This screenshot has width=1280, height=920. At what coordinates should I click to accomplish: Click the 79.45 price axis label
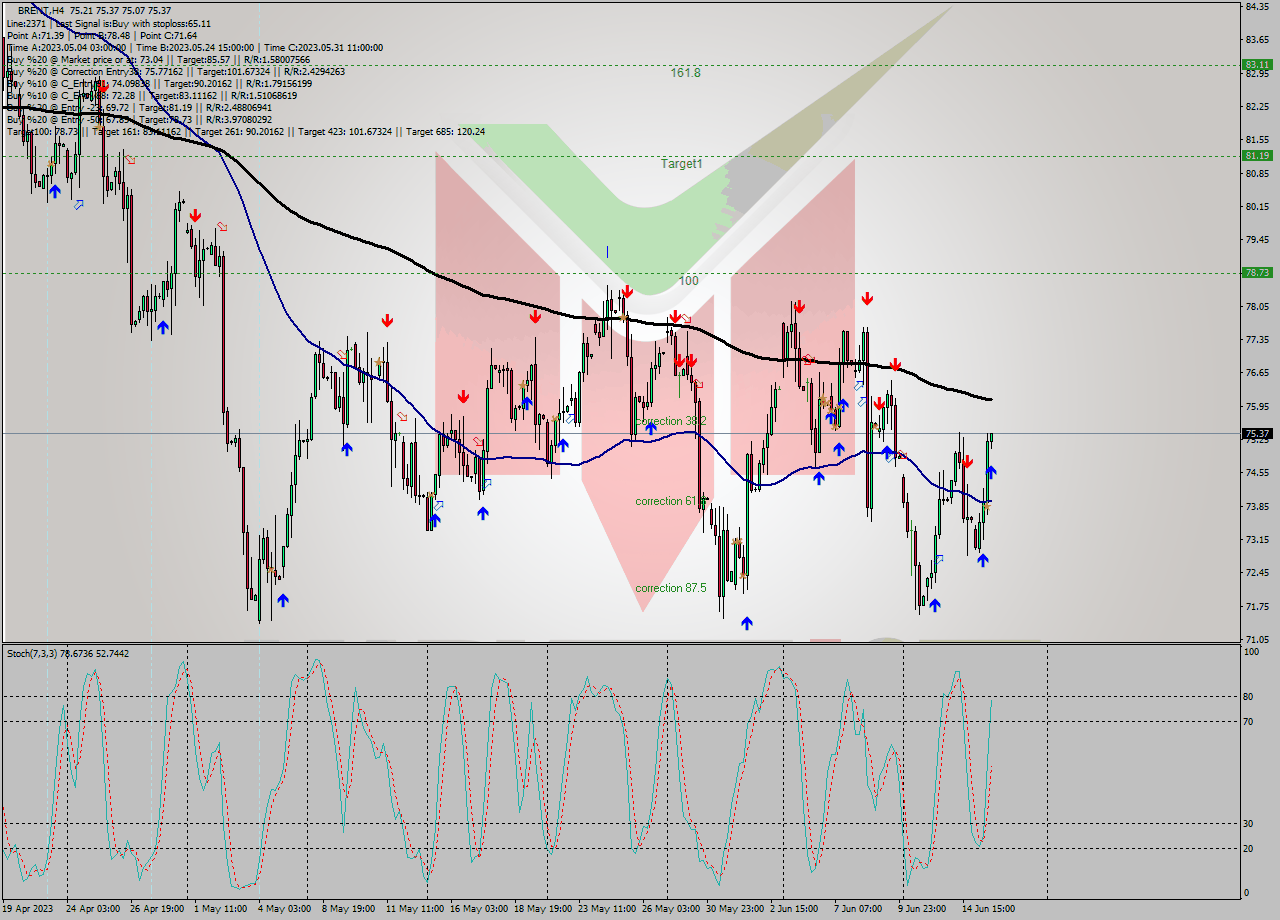point(1257,239)
